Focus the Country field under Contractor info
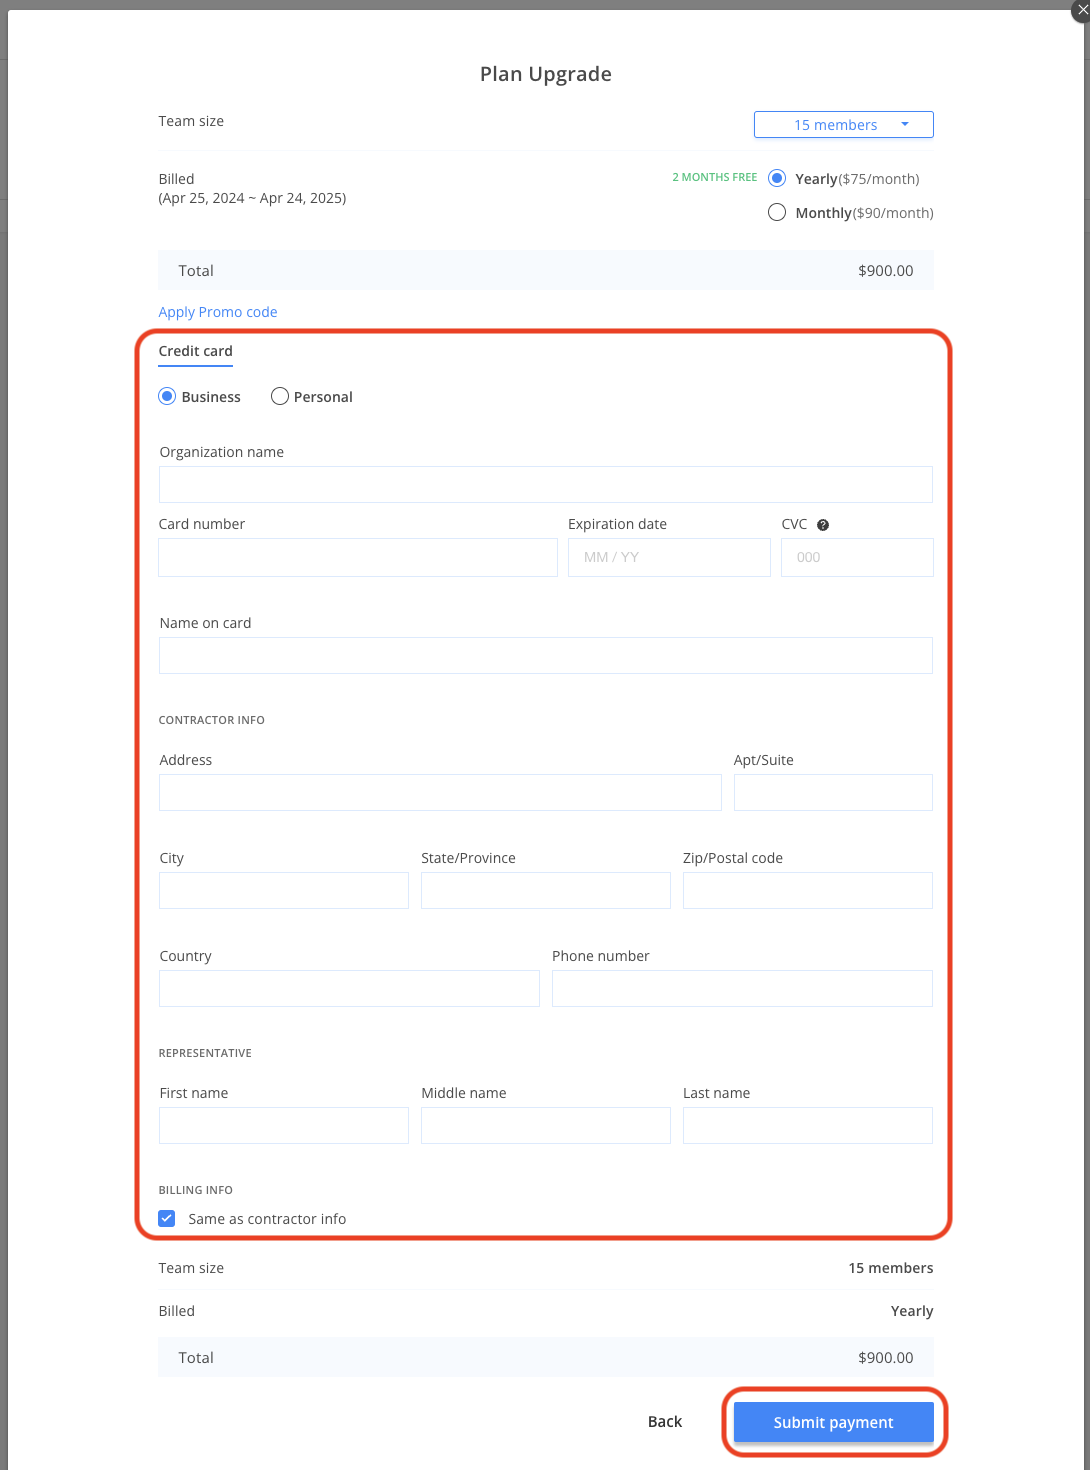The width and height of the screenshot is (1090, 1470). (348, 988)
